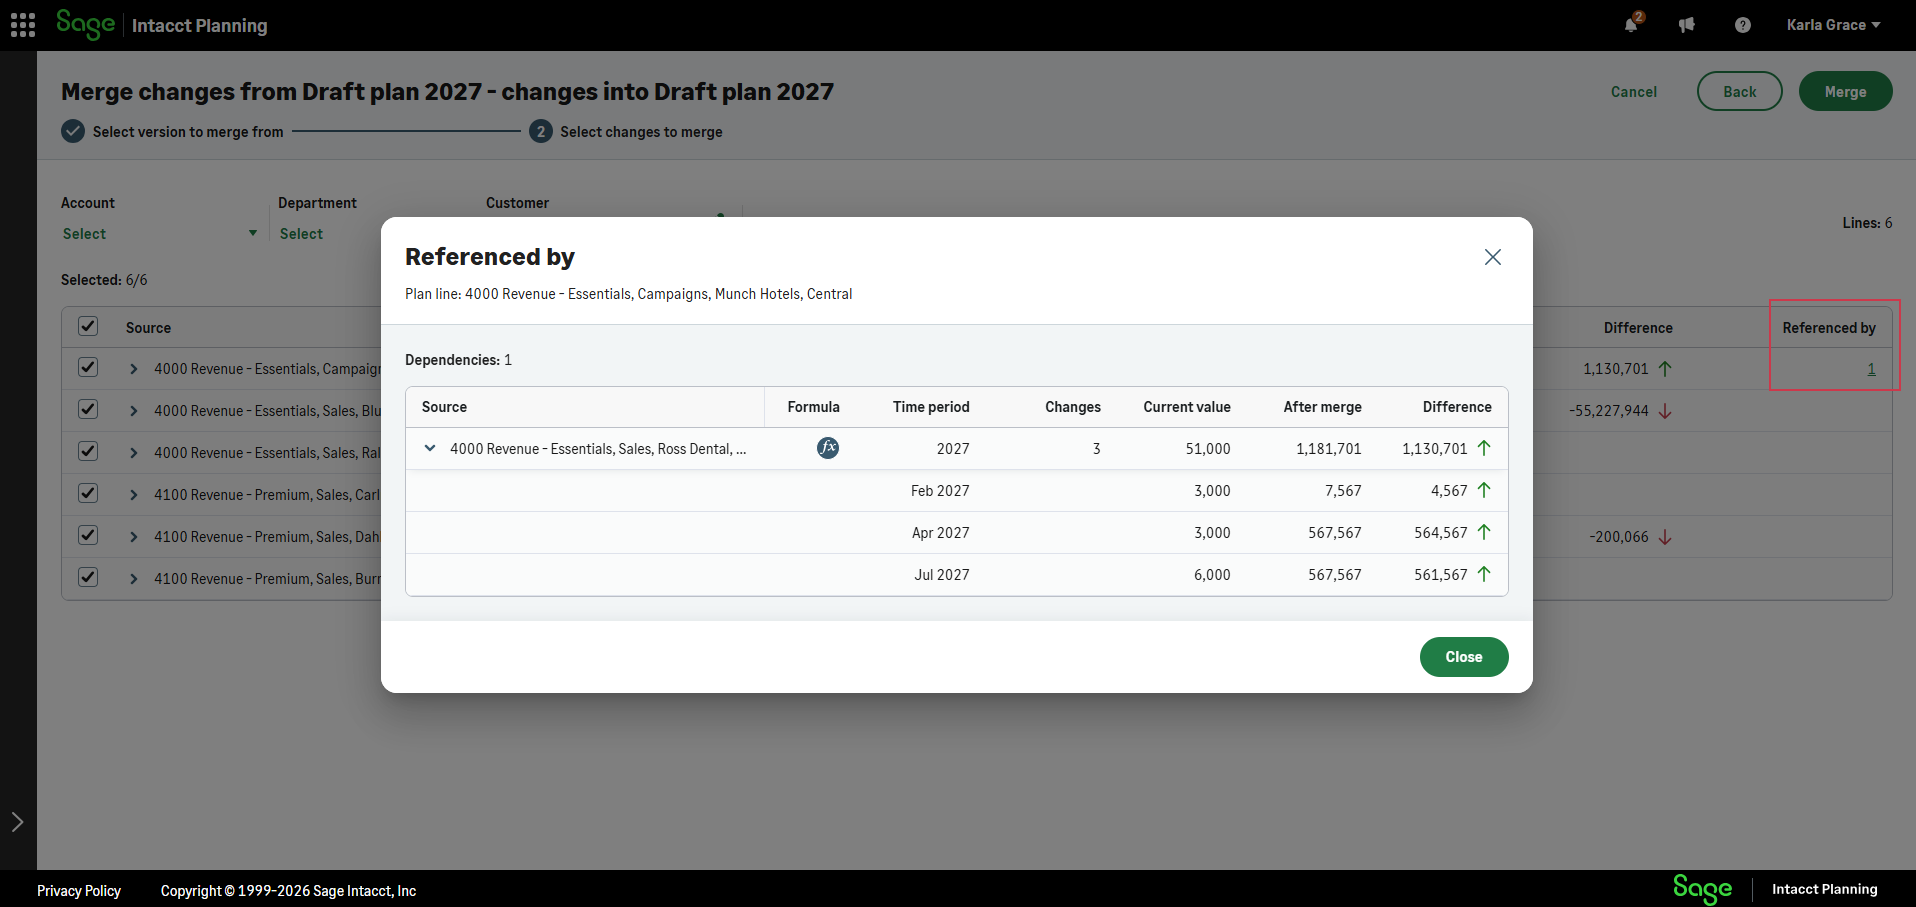The height and width of the screenshot is (907, 1916).
Task: Open the announcements megaphone icon
Action: [1687, 25]
